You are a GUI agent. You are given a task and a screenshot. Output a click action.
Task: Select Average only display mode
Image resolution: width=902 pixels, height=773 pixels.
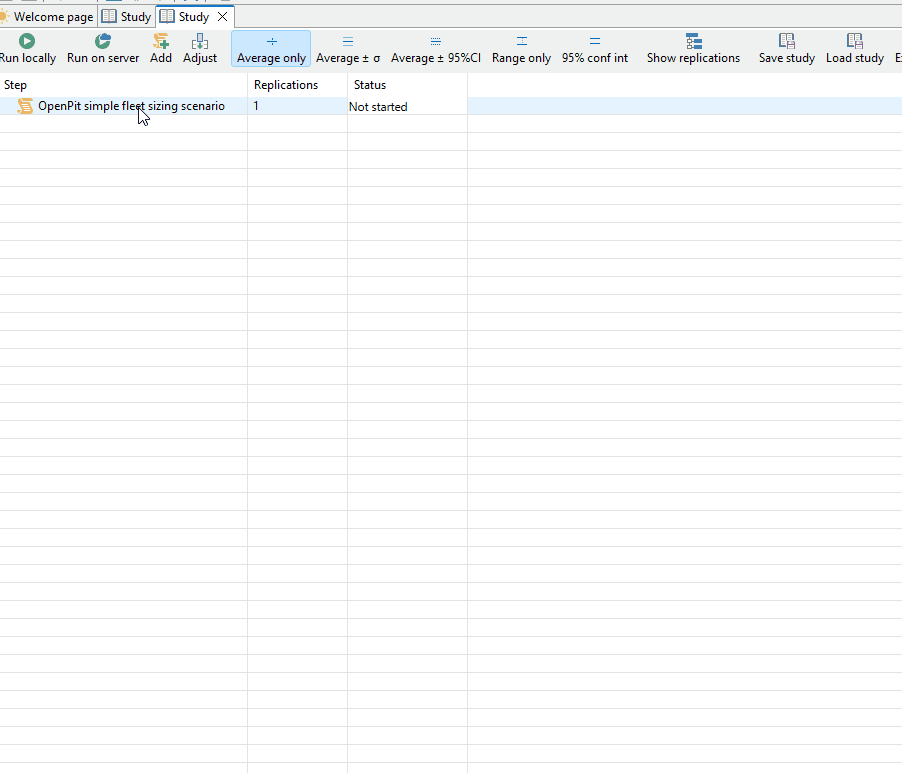[271, 49]
